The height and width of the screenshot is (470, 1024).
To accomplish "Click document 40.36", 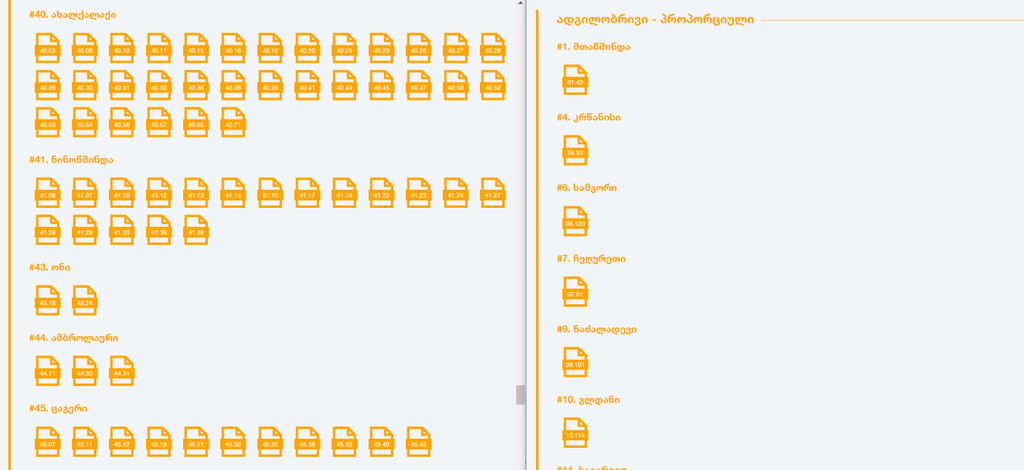I will coord(197,86).
